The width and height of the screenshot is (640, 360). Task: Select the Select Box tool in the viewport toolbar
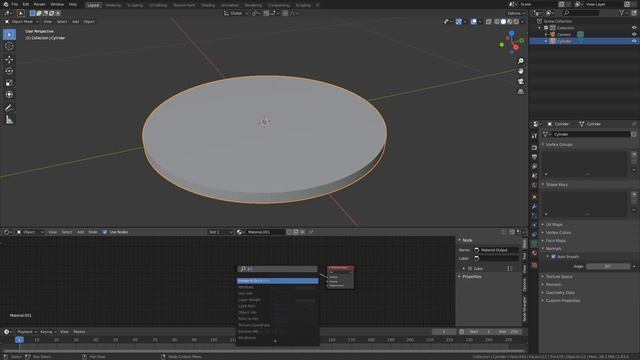(9, 35)
